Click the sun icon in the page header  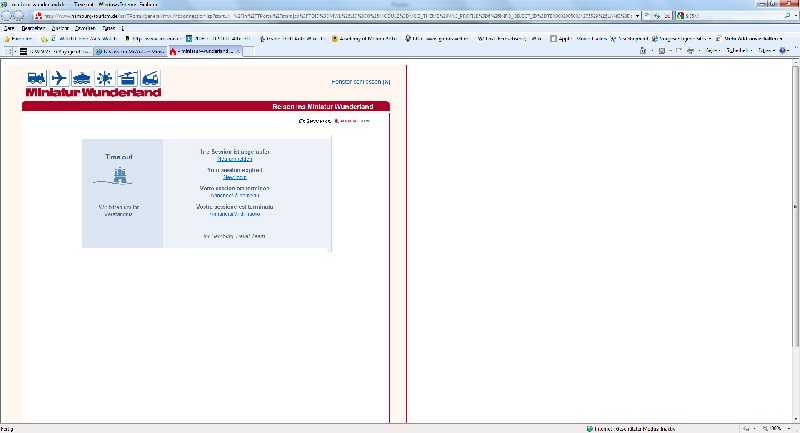tap(105, 78)
